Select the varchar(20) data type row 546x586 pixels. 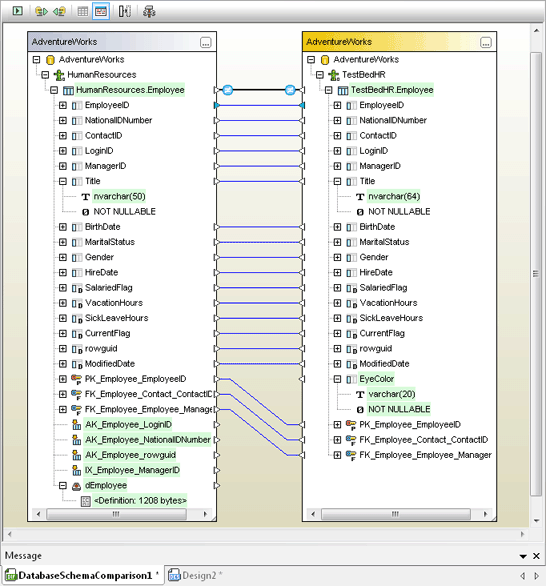pos(391,394)
